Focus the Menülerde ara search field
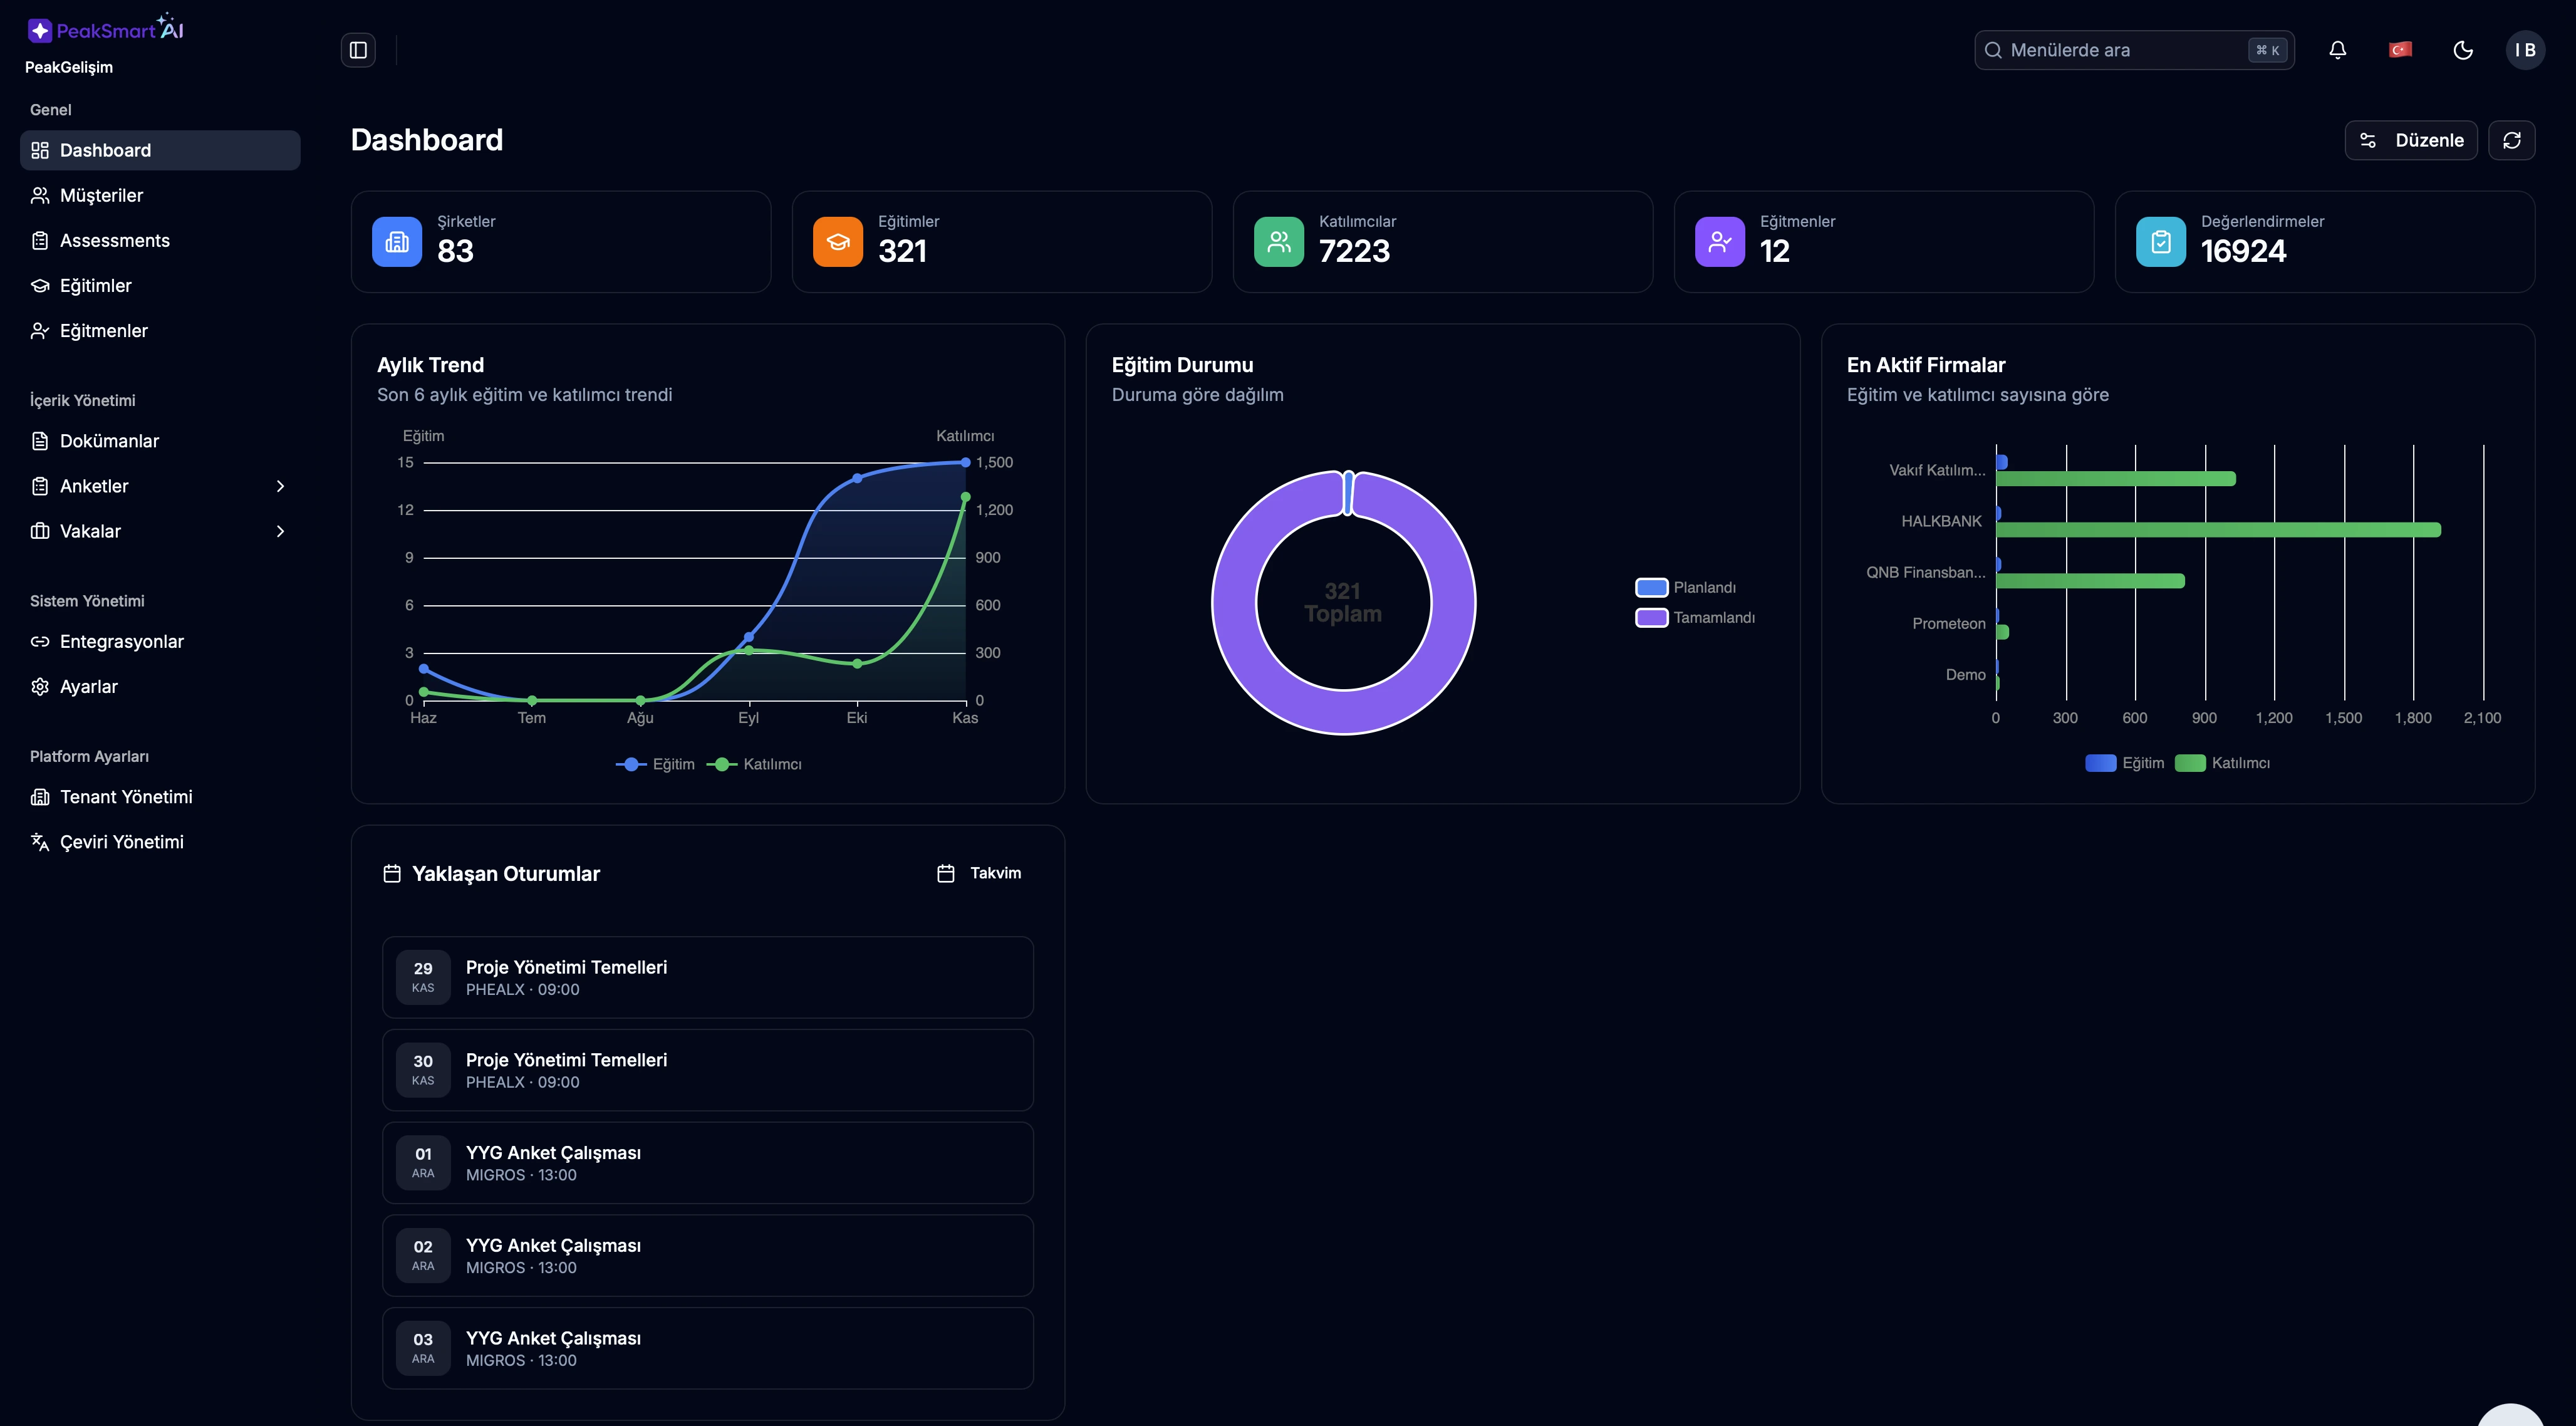This screenshot has height=1426, width=2576. (x=2120, y=50)
